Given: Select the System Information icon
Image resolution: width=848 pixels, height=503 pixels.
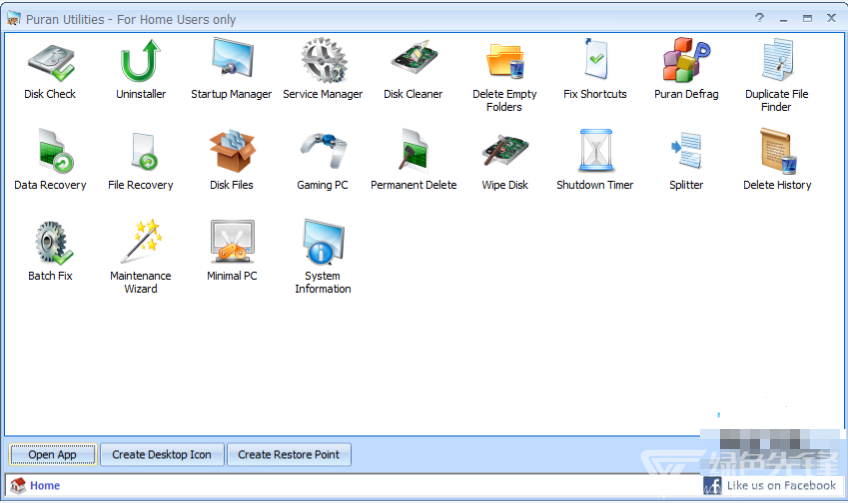Looking at the screenshot, I should click(323, 241).
